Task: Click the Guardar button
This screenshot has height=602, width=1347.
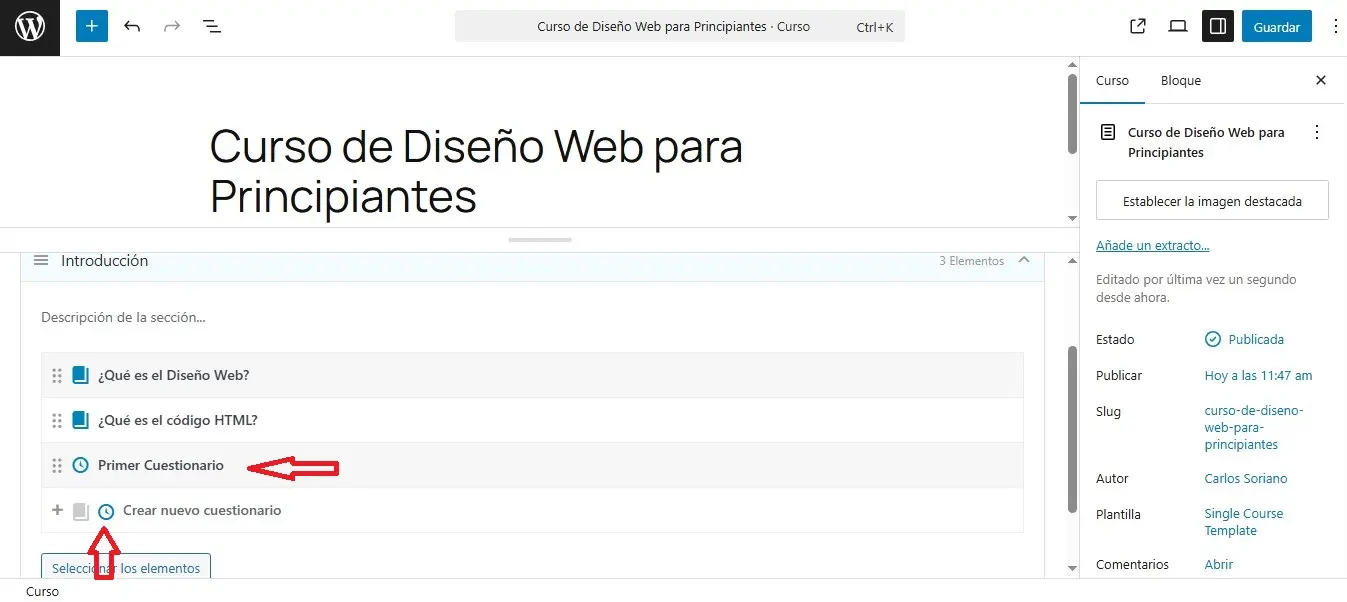Action: [x=1276, y=27]
